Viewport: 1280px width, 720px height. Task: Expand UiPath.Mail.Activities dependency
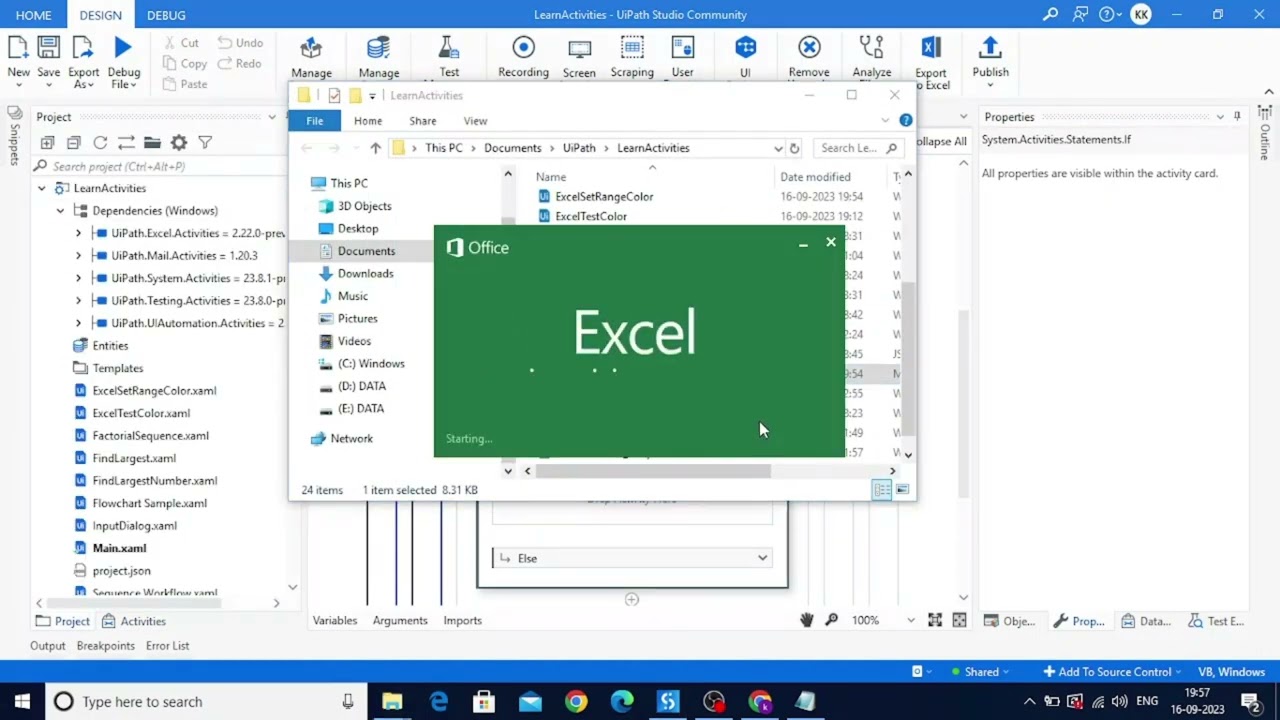click(78, 255)
